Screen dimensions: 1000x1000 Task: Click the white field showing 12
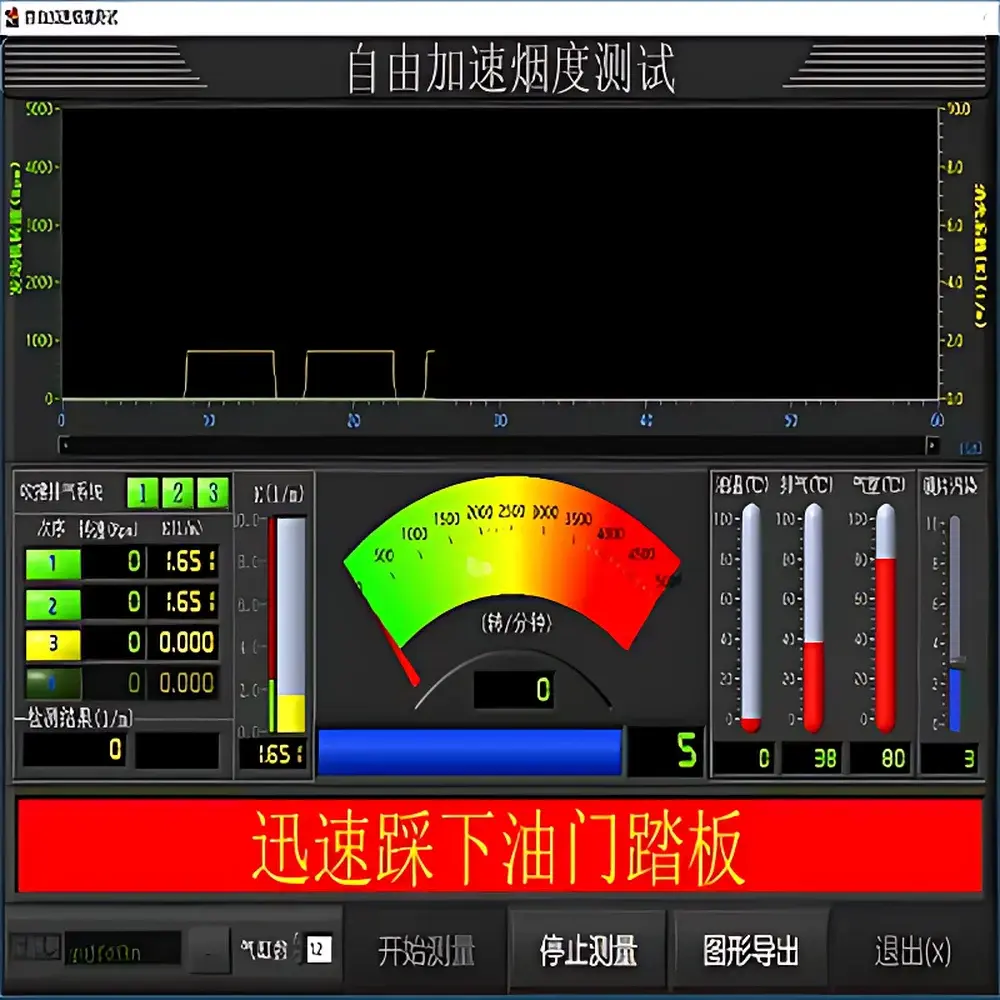click(318, 949)
